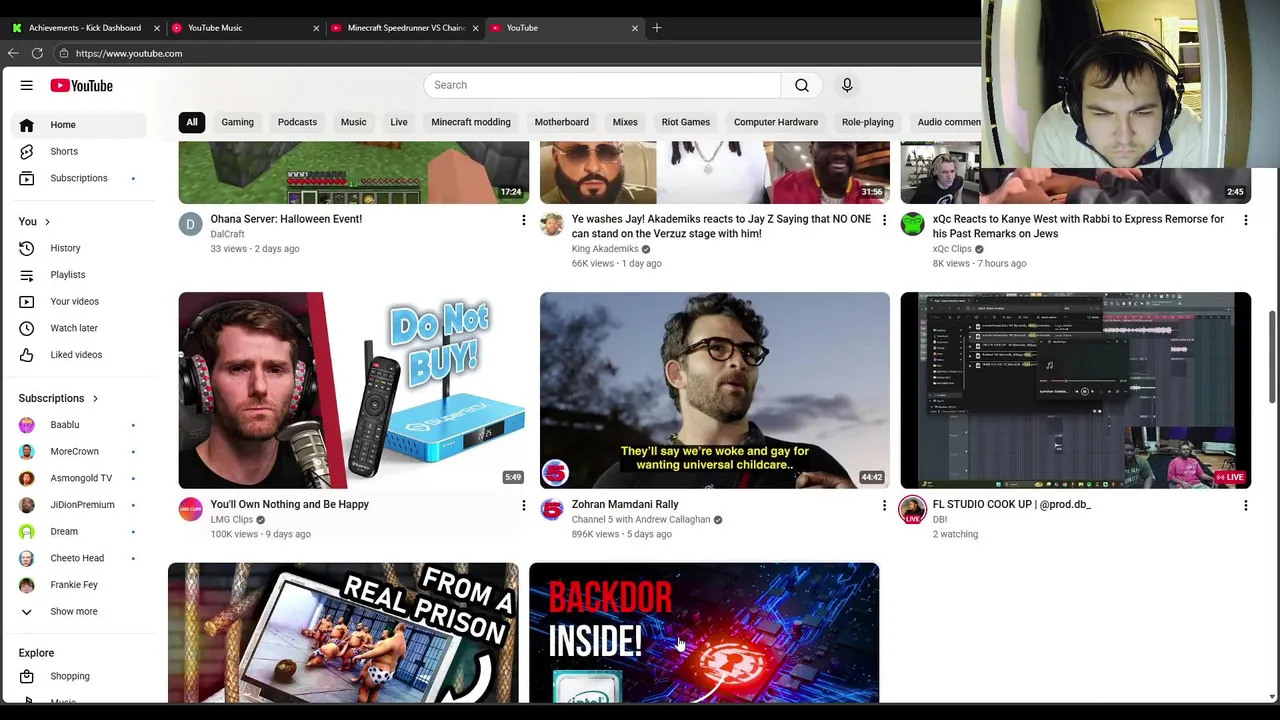Screen dimensions: 1280x720
Task: Open History in the sidebar
Action: coord(80,248)
